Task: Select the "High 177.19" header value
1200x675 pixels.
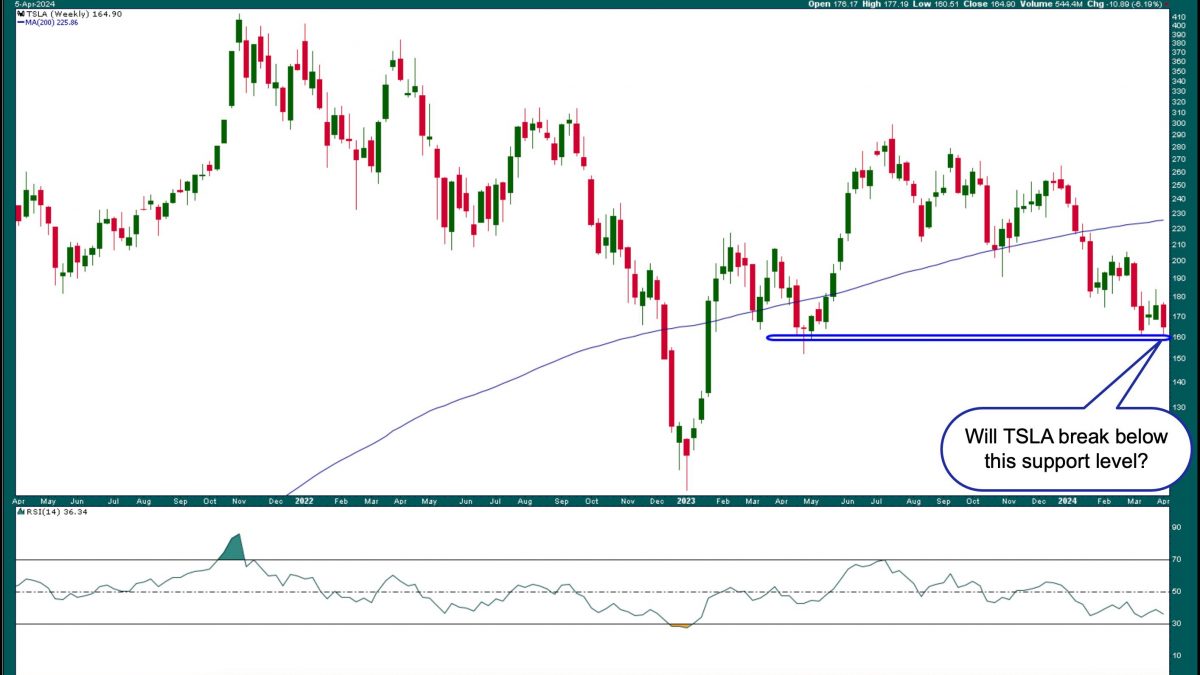Action: pyautogui.click(x=886, y=4)
